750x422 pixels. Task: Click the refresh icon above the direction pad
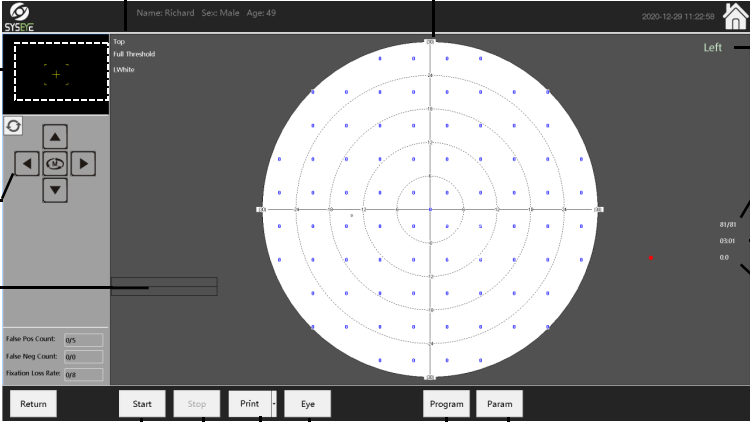point(13,126)
